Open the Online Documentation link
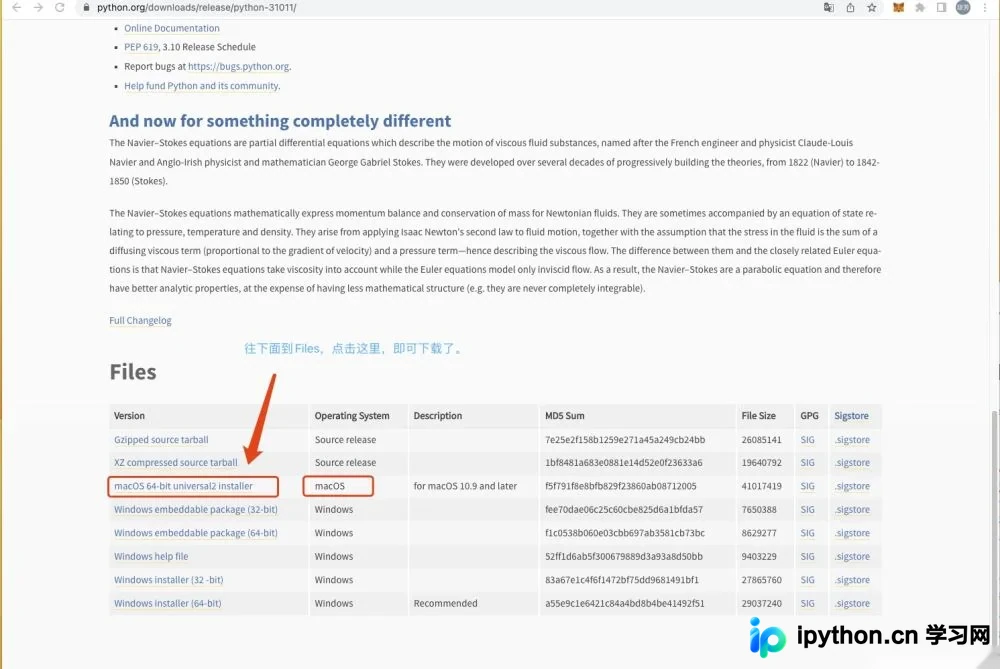Viewport: 1000px width, 669px height. point(172,28)
